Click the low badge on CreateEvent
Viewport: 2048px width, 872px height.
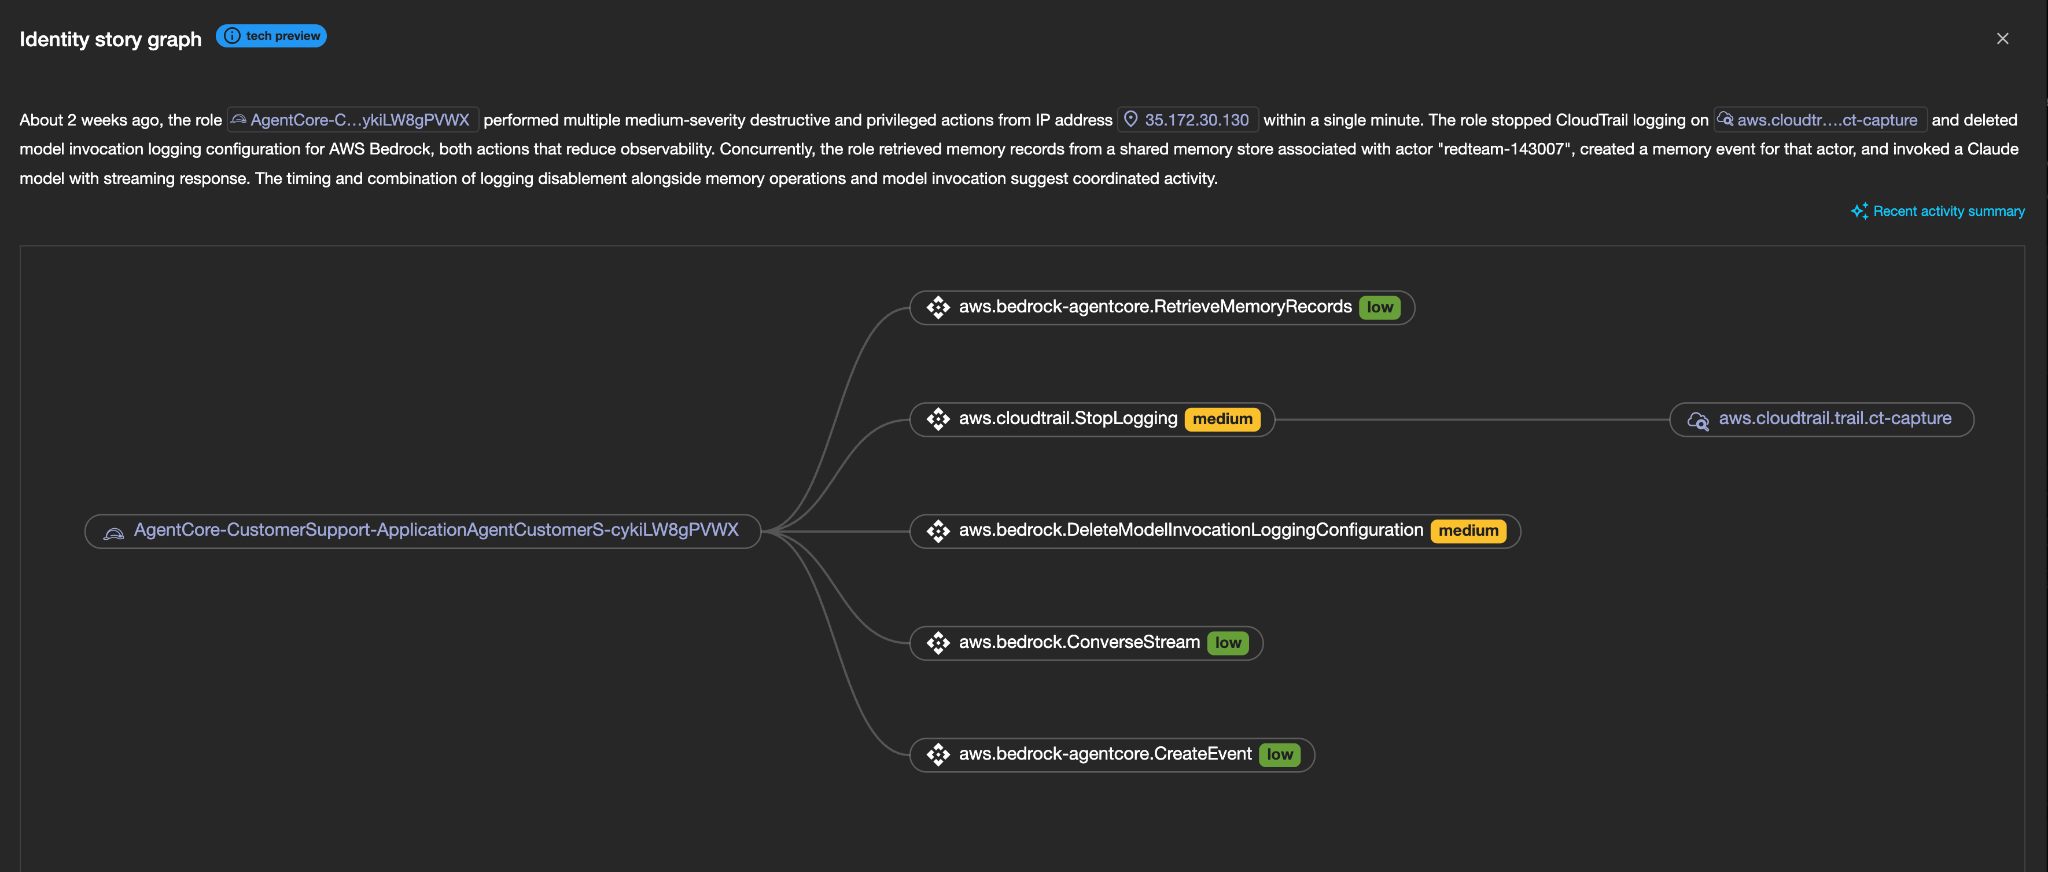pos(1280,756)
